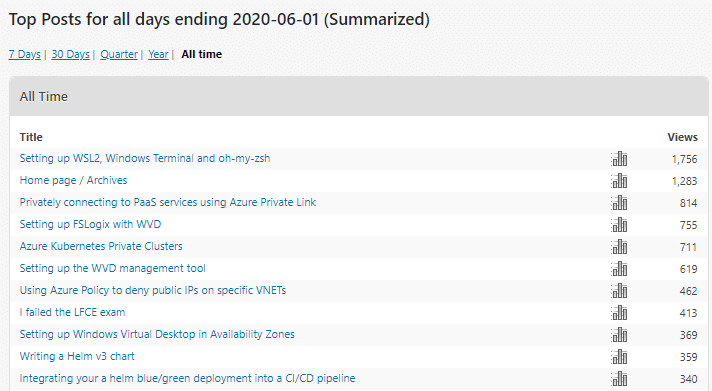This screenshot has width=712, height=391.
Task: Open the Azure Kubernetes Private Clusters post
Action: pos(101,246)
